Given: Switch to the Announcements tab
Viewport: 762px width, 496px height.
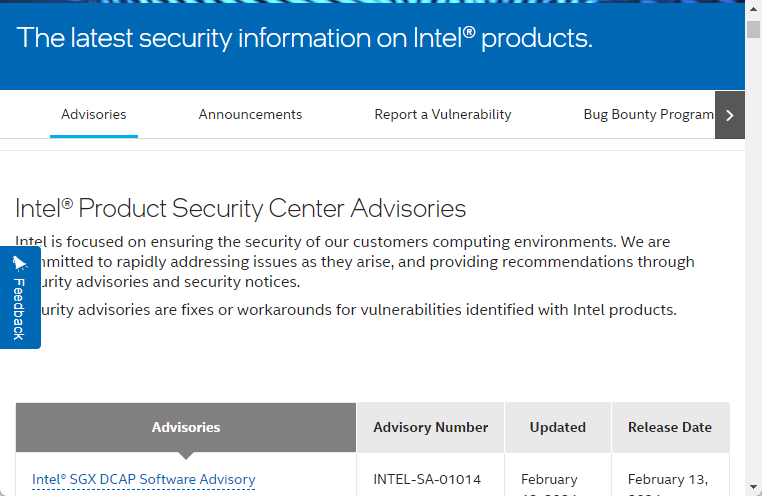Looking at the screenshot, I should coord(250,115).
